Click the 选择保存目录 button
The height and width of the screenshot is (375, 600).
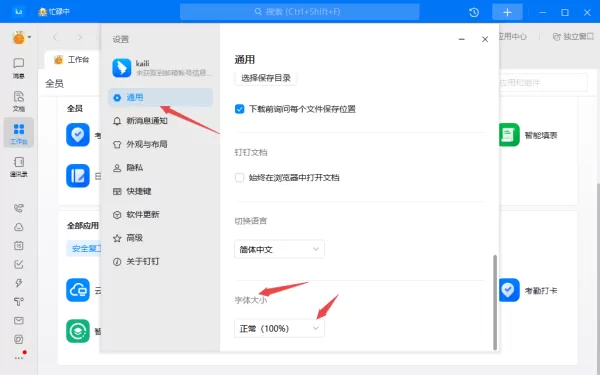pyautogui.click(x=266, y=78)
